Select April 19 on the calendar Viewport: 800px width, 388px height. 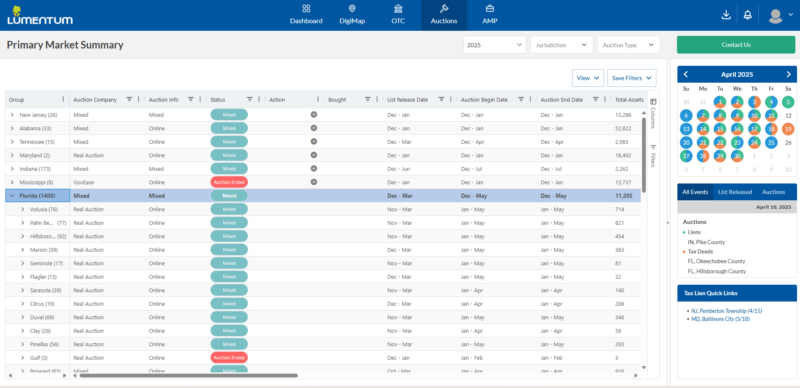[788, 129]
